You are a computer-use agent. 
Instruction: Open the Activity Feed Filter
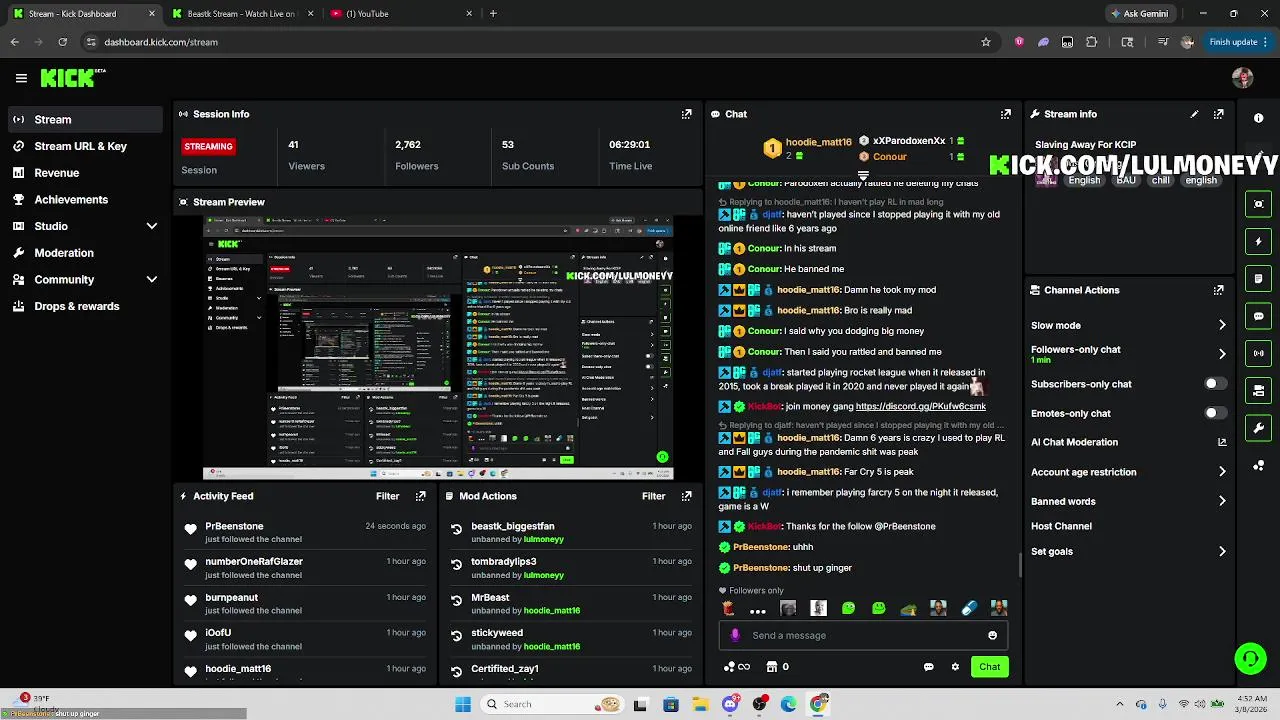[387, 496]
